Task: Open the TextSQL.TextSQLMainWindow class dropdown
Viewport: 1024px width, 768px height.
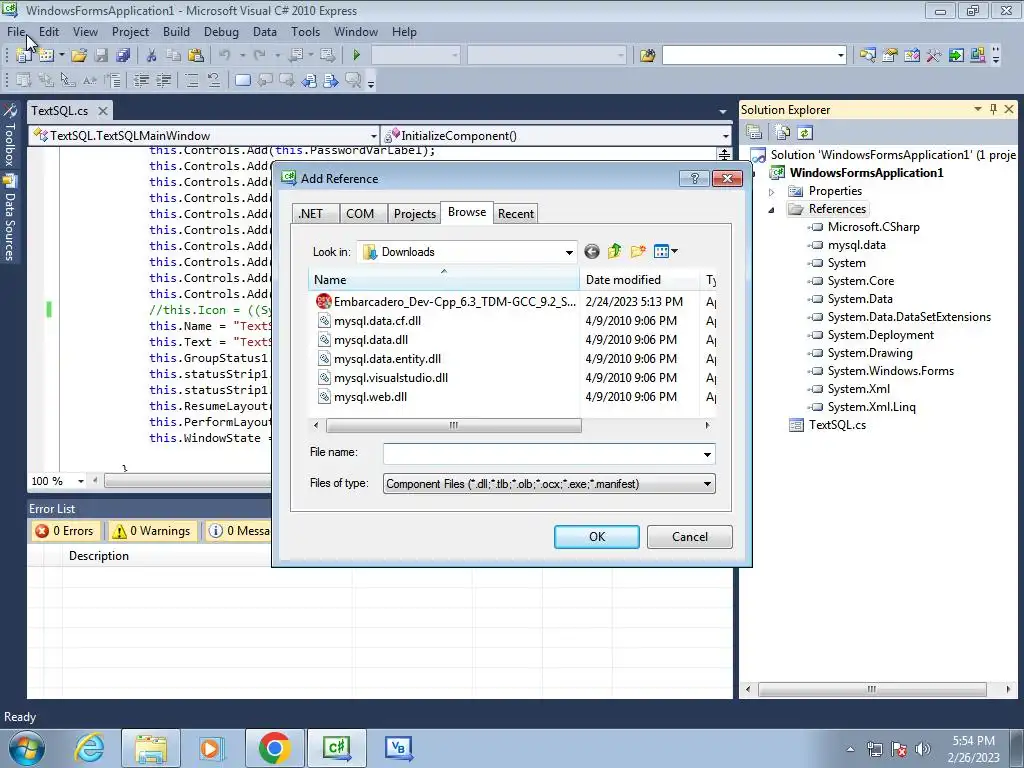Action: click(374, 136)
